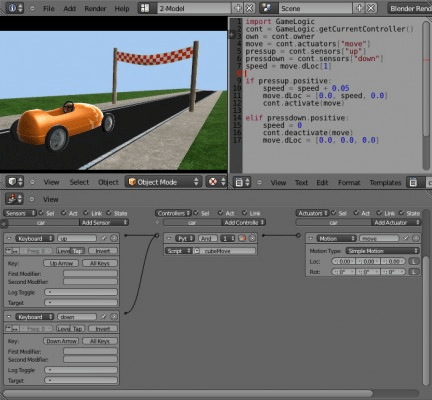This screenshot has height=400, width=432.
Task: Click the text editor vertical scrollbar
Action: point(426,78)
